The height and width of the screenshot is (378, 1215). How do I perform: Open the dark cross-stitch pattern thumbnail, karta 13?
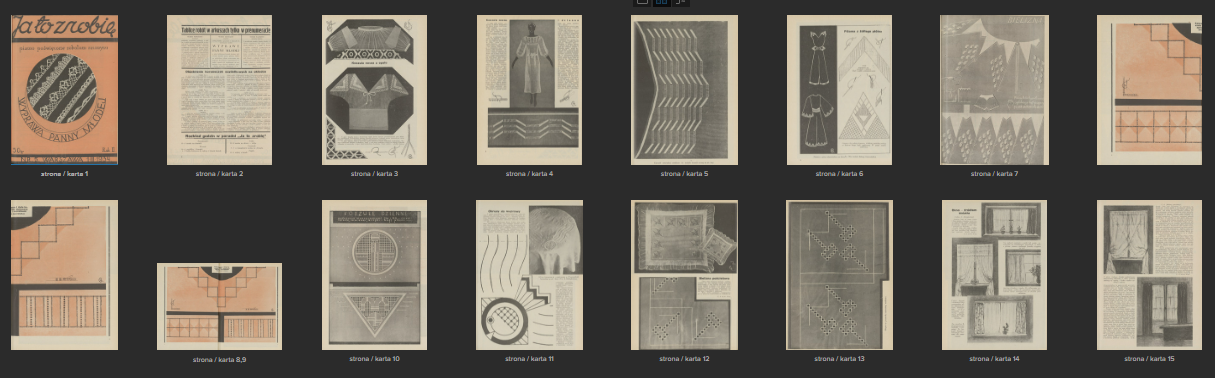click(x=839, y=275)
